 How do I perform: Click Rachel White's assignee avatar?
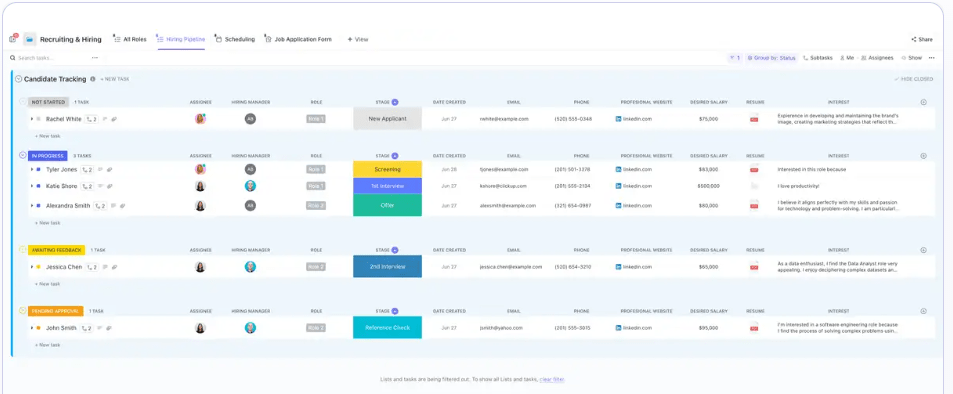[200, 119]
